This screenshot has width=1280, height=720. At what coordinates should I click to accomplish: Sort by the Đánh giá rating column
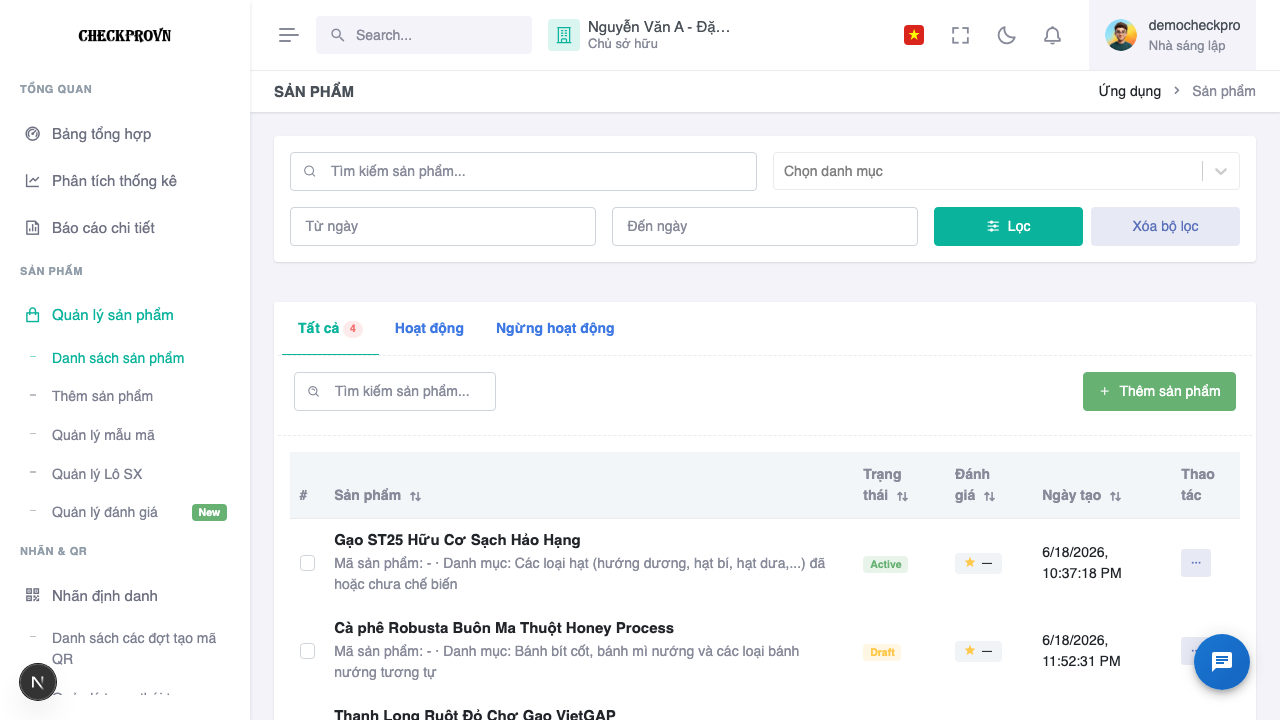(x=975, y=485)
